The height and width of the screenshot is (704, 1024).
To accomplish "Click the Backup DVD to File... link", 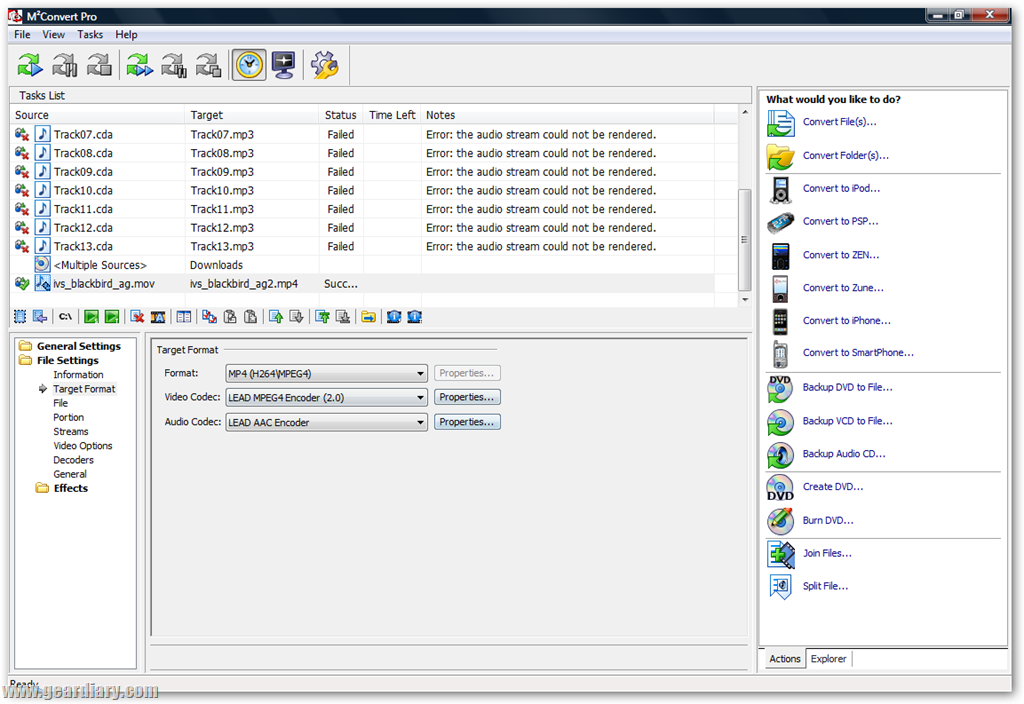I will pos(847,388).
